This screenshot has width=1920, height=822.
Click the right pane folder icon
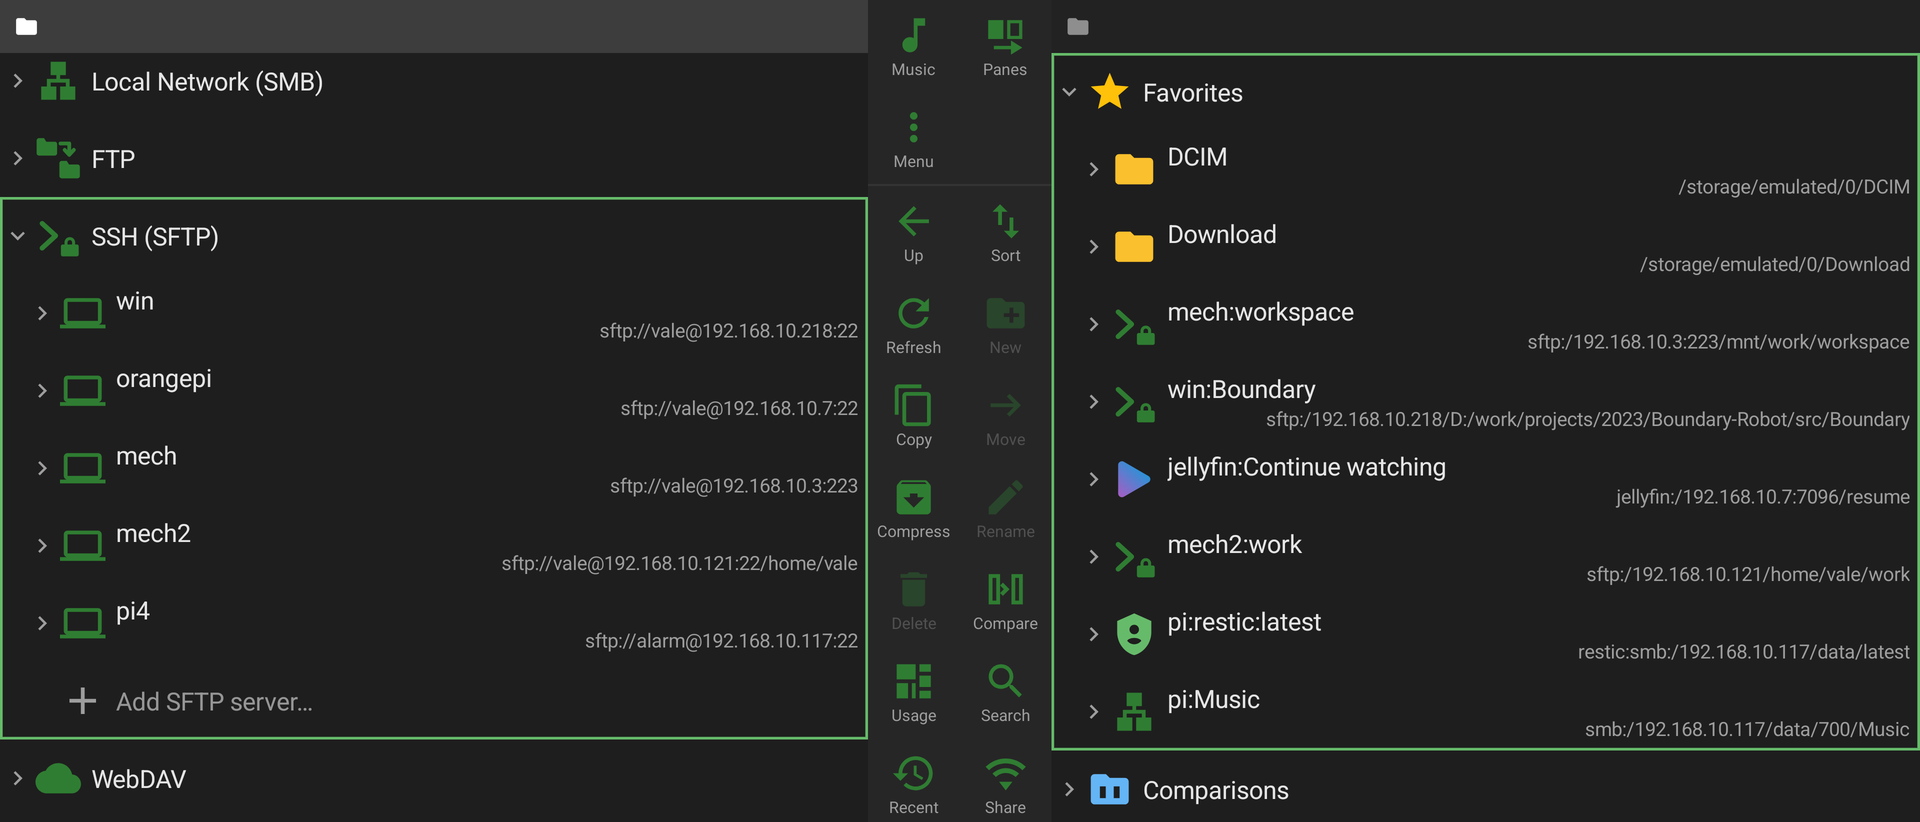click(1077, 27)
